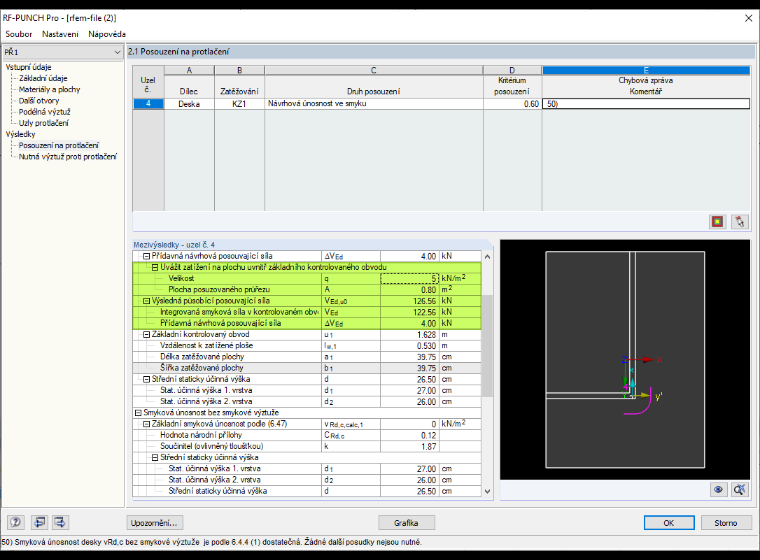
Task: Click the Grafika button
Action: (x=406, y=523)
